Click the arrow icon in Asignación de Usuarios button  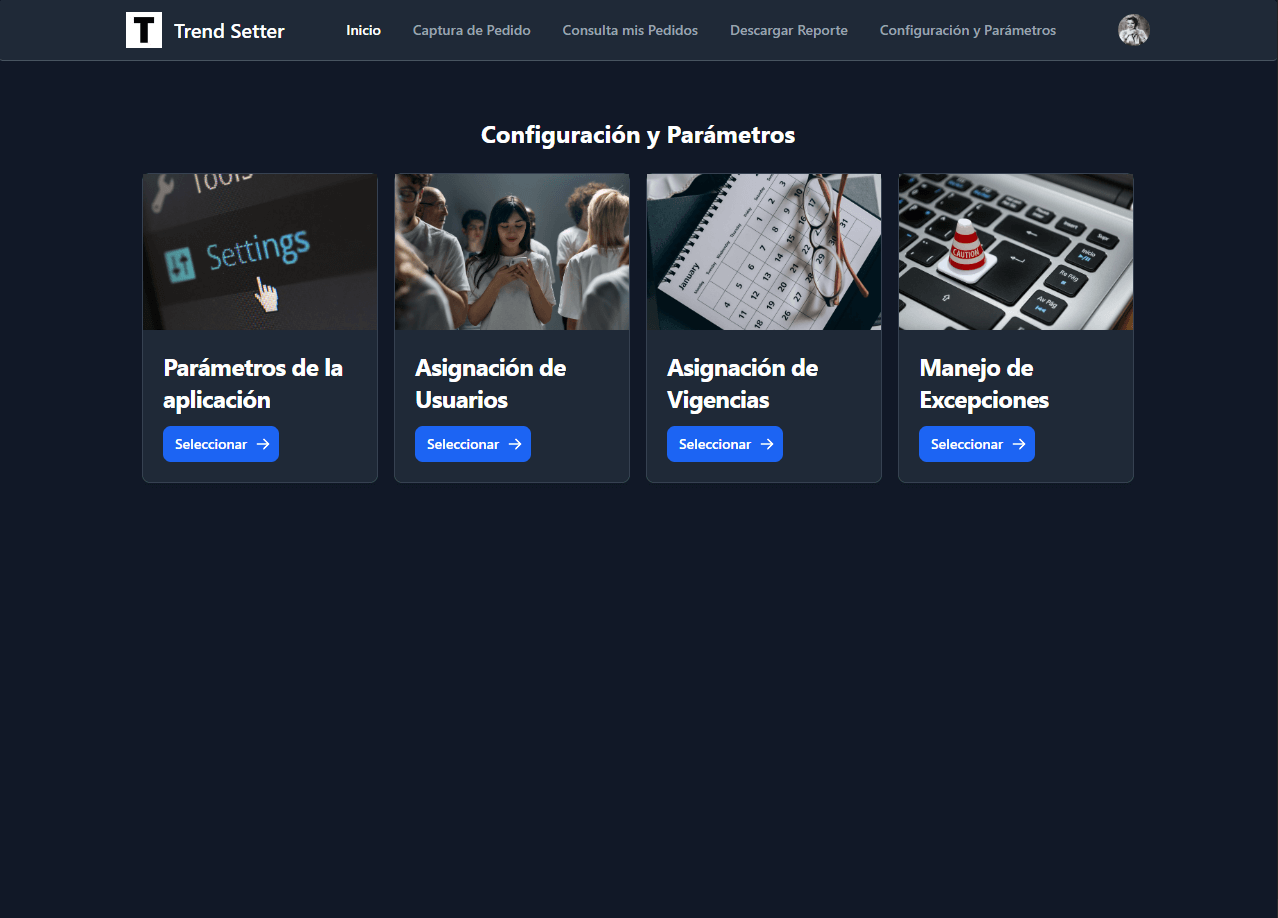point(515,444)
